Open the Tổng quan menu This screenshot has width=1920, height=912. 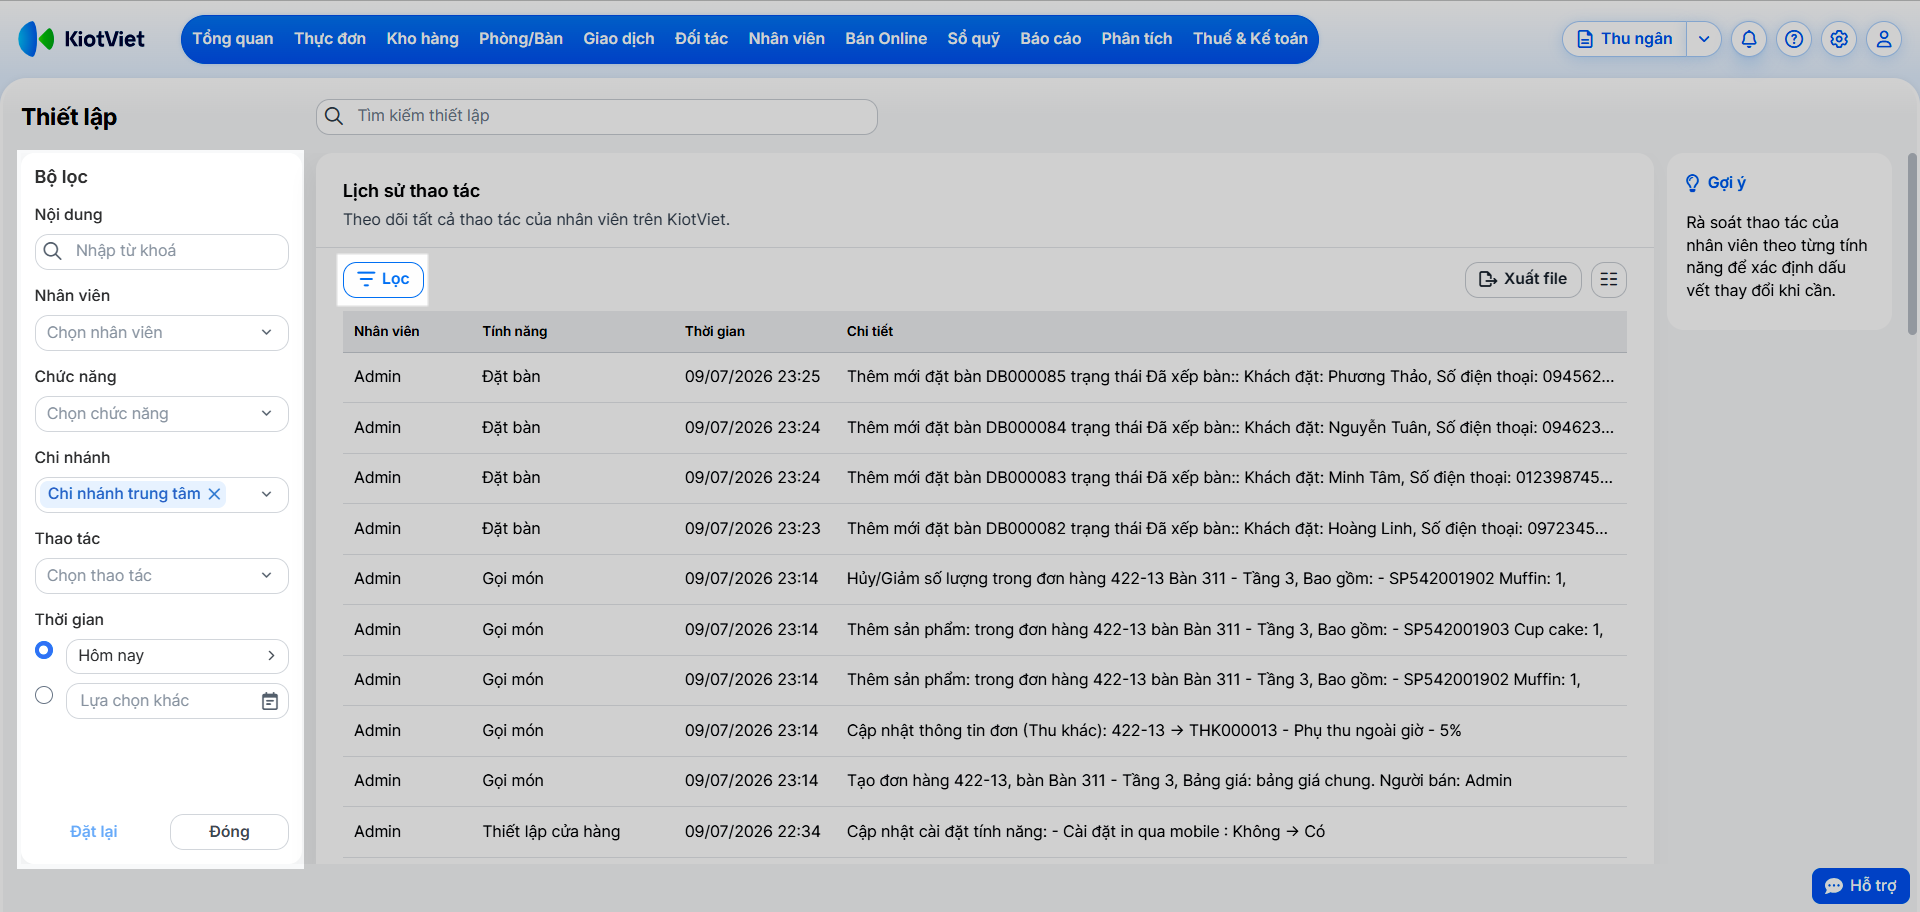(x=233, y=39)
